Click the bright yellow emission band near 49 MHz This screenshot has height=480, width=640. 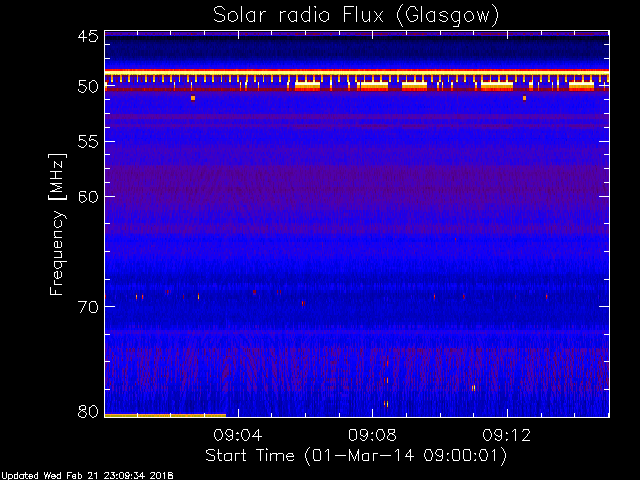click(357, 72)
